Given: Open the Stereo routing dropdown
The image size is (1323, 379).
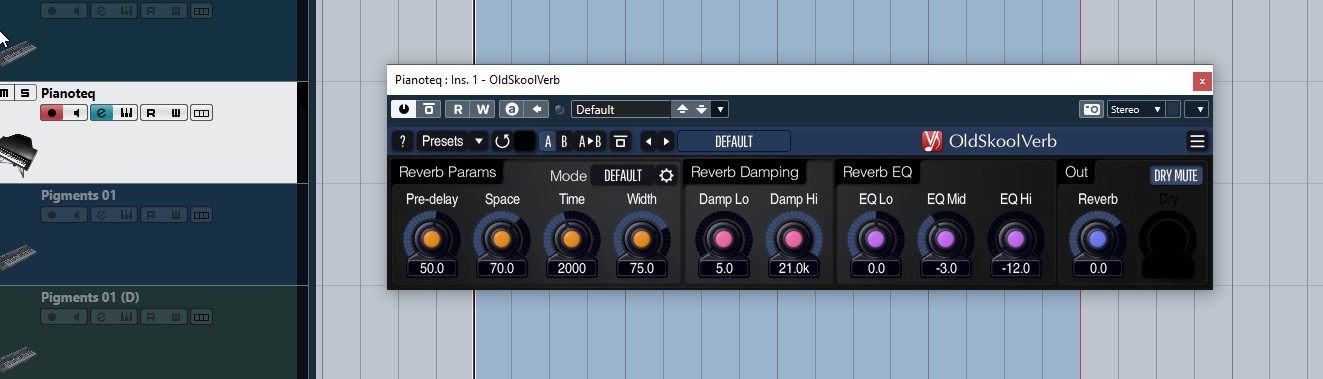Looking at the screenshot, I should coord(1137,109).
